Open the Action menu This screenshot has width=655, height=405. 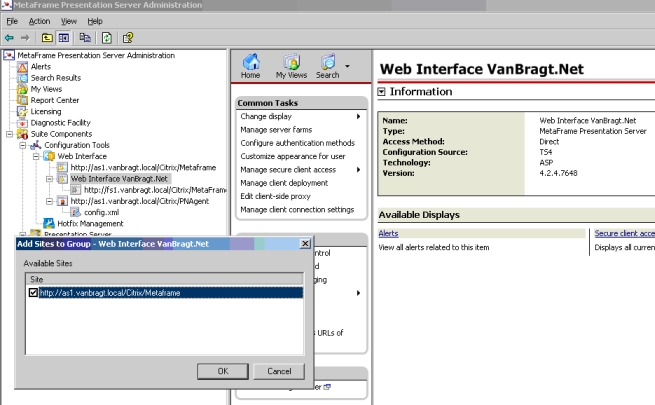(x=39, y=21)
